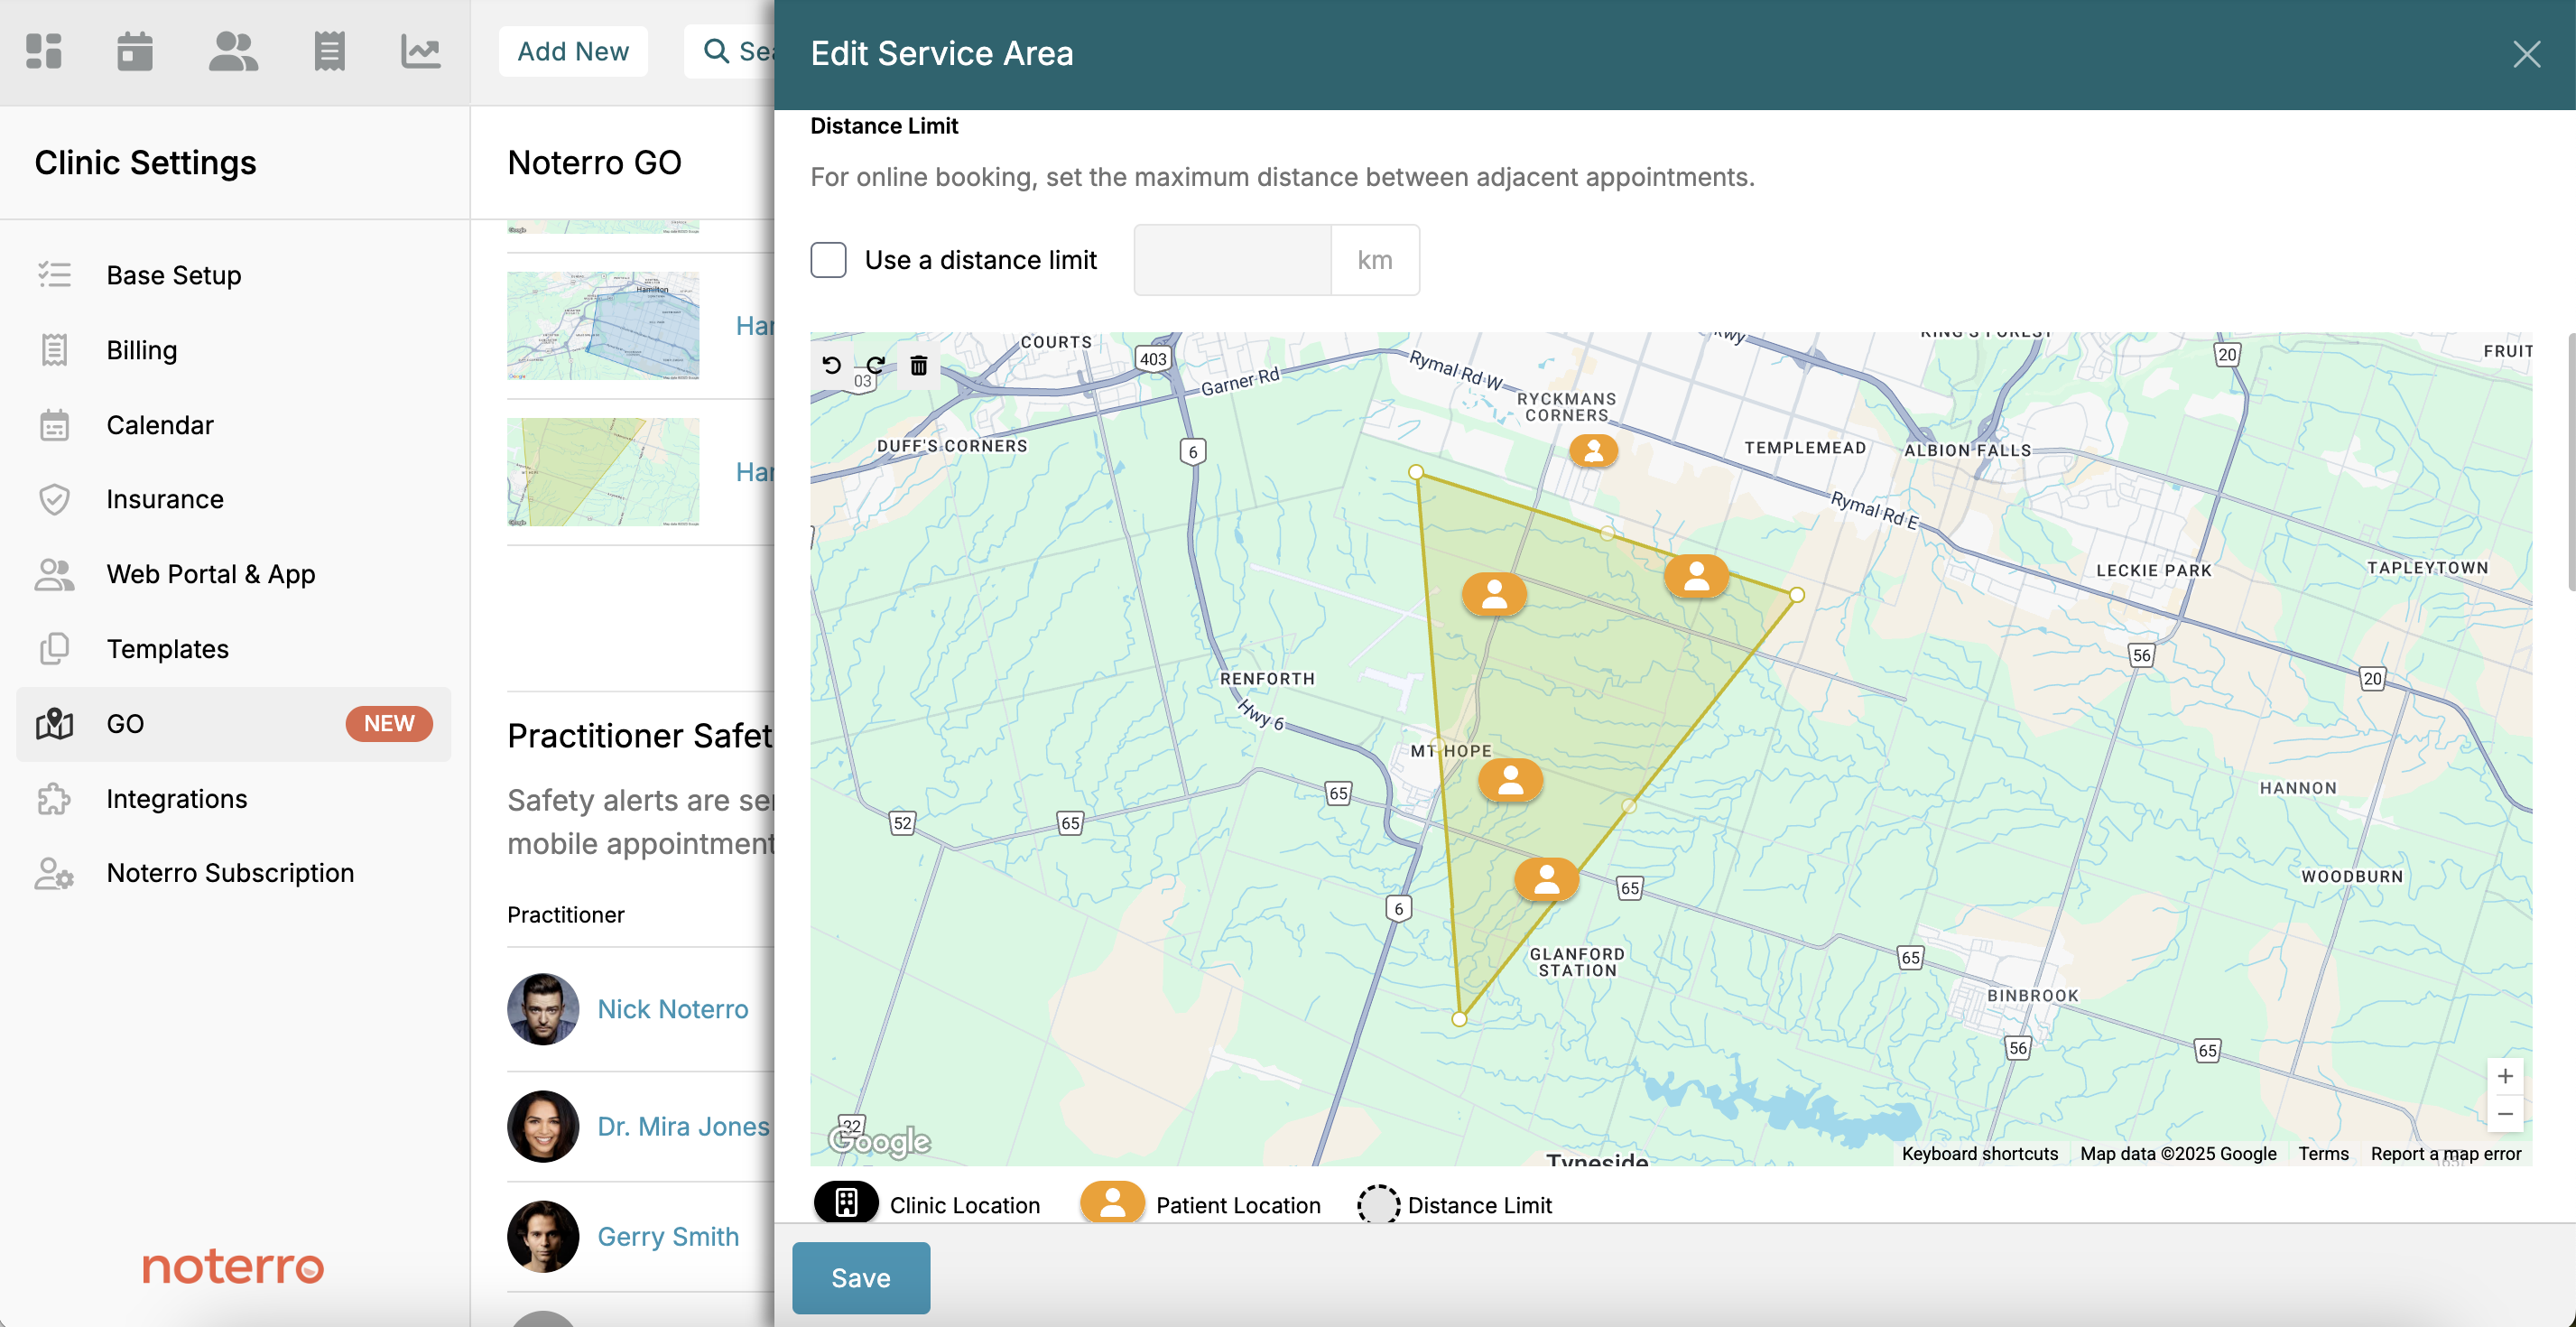Open the patients icon in top navigation

click(233, 51)
